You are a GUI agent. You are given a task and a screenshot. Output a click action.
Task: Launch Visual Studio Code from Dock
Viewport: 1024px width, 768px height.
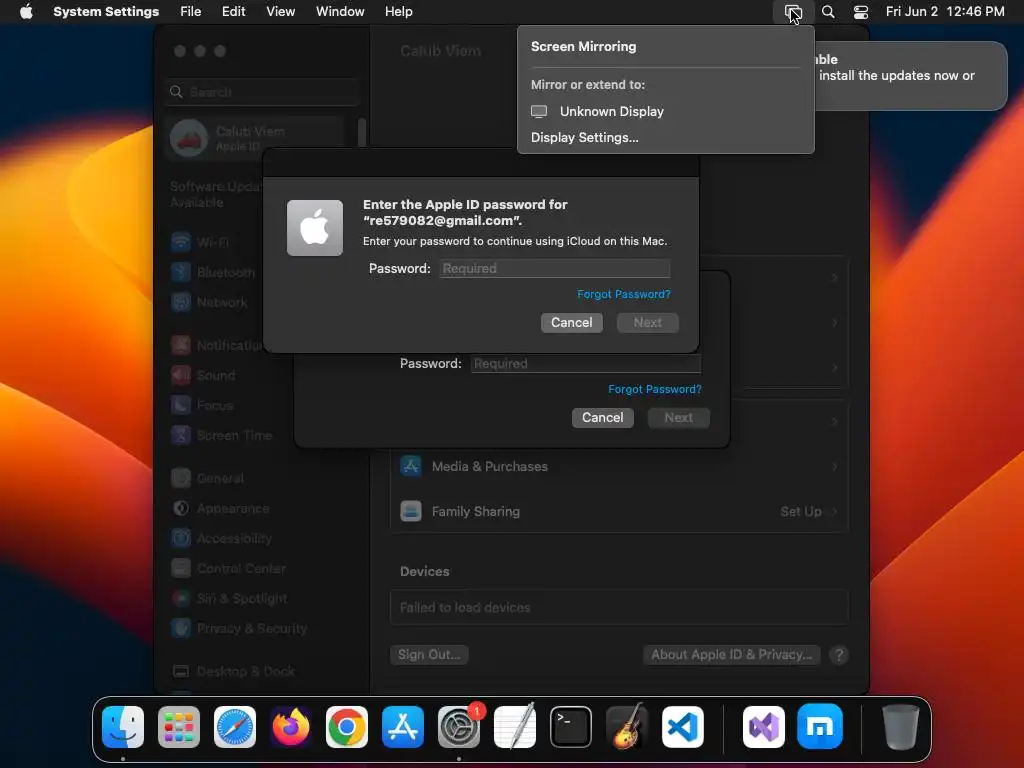(682, 727)
